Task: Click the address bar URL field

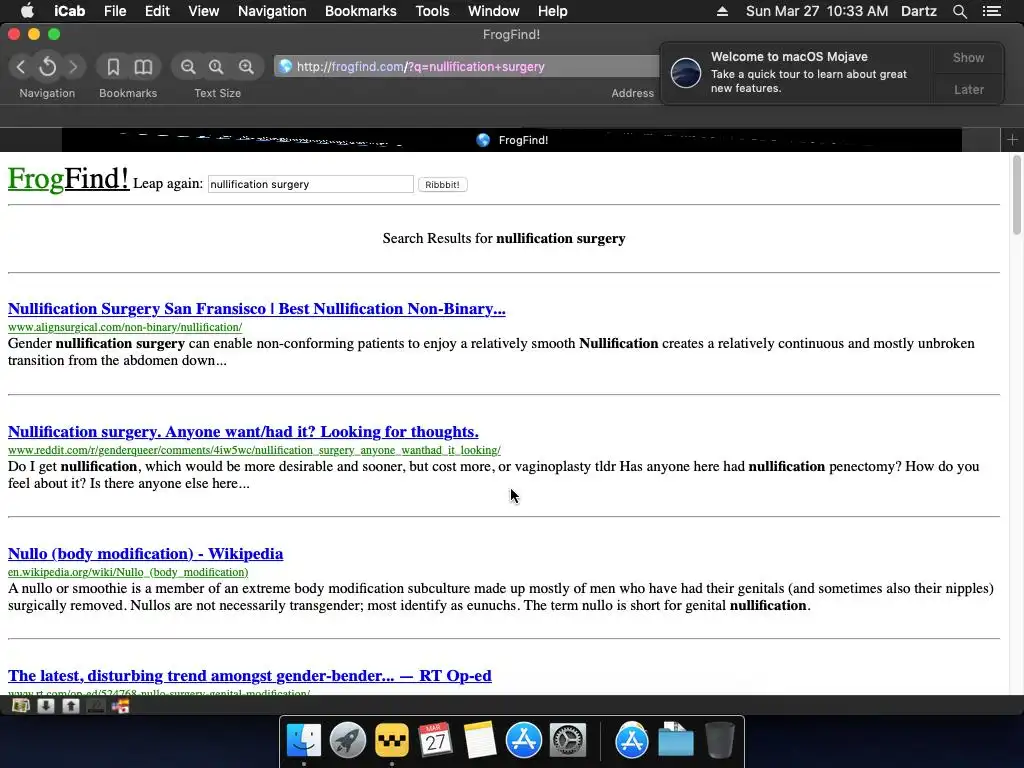Action: (467, 67)
